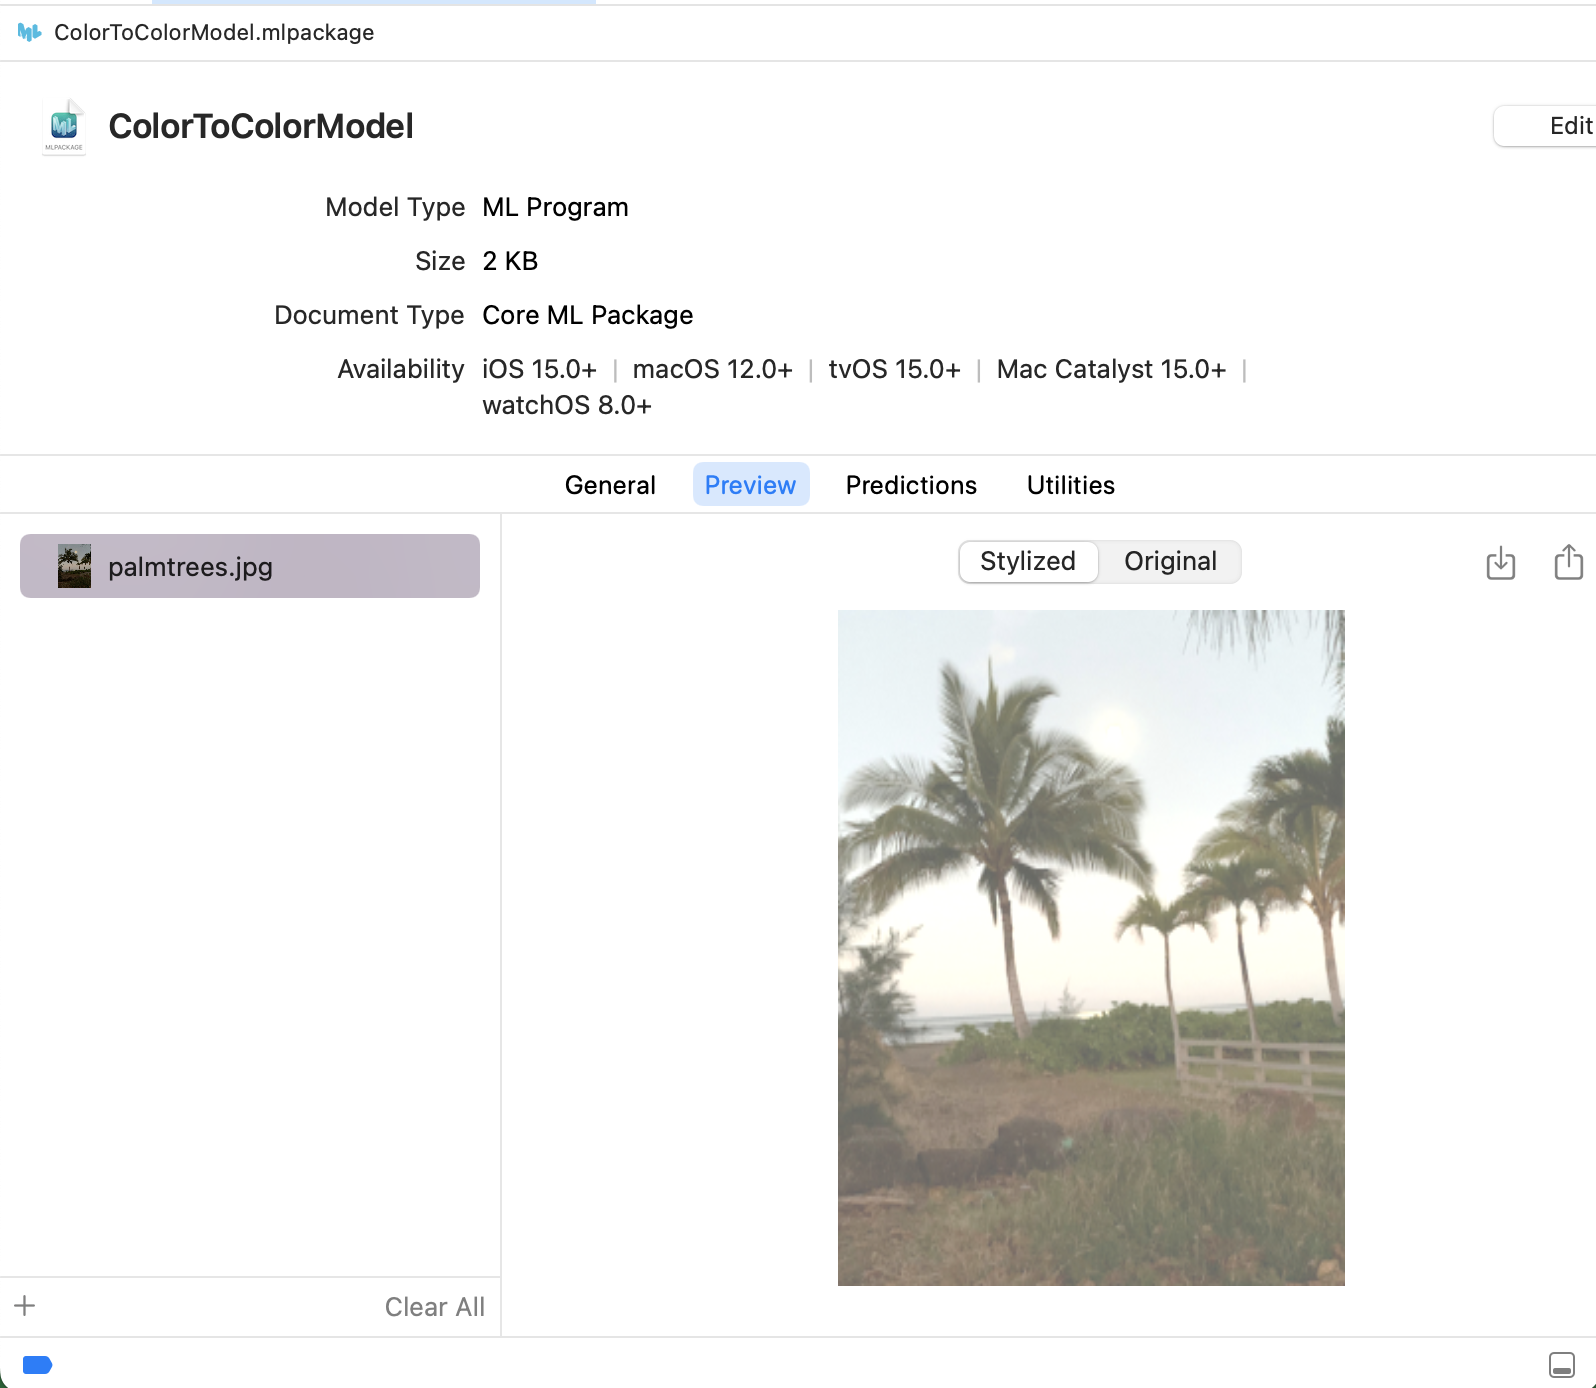The image size is (1596, 1388).
Task: Click the mlpackage icon in title bar
Action: 30,32
